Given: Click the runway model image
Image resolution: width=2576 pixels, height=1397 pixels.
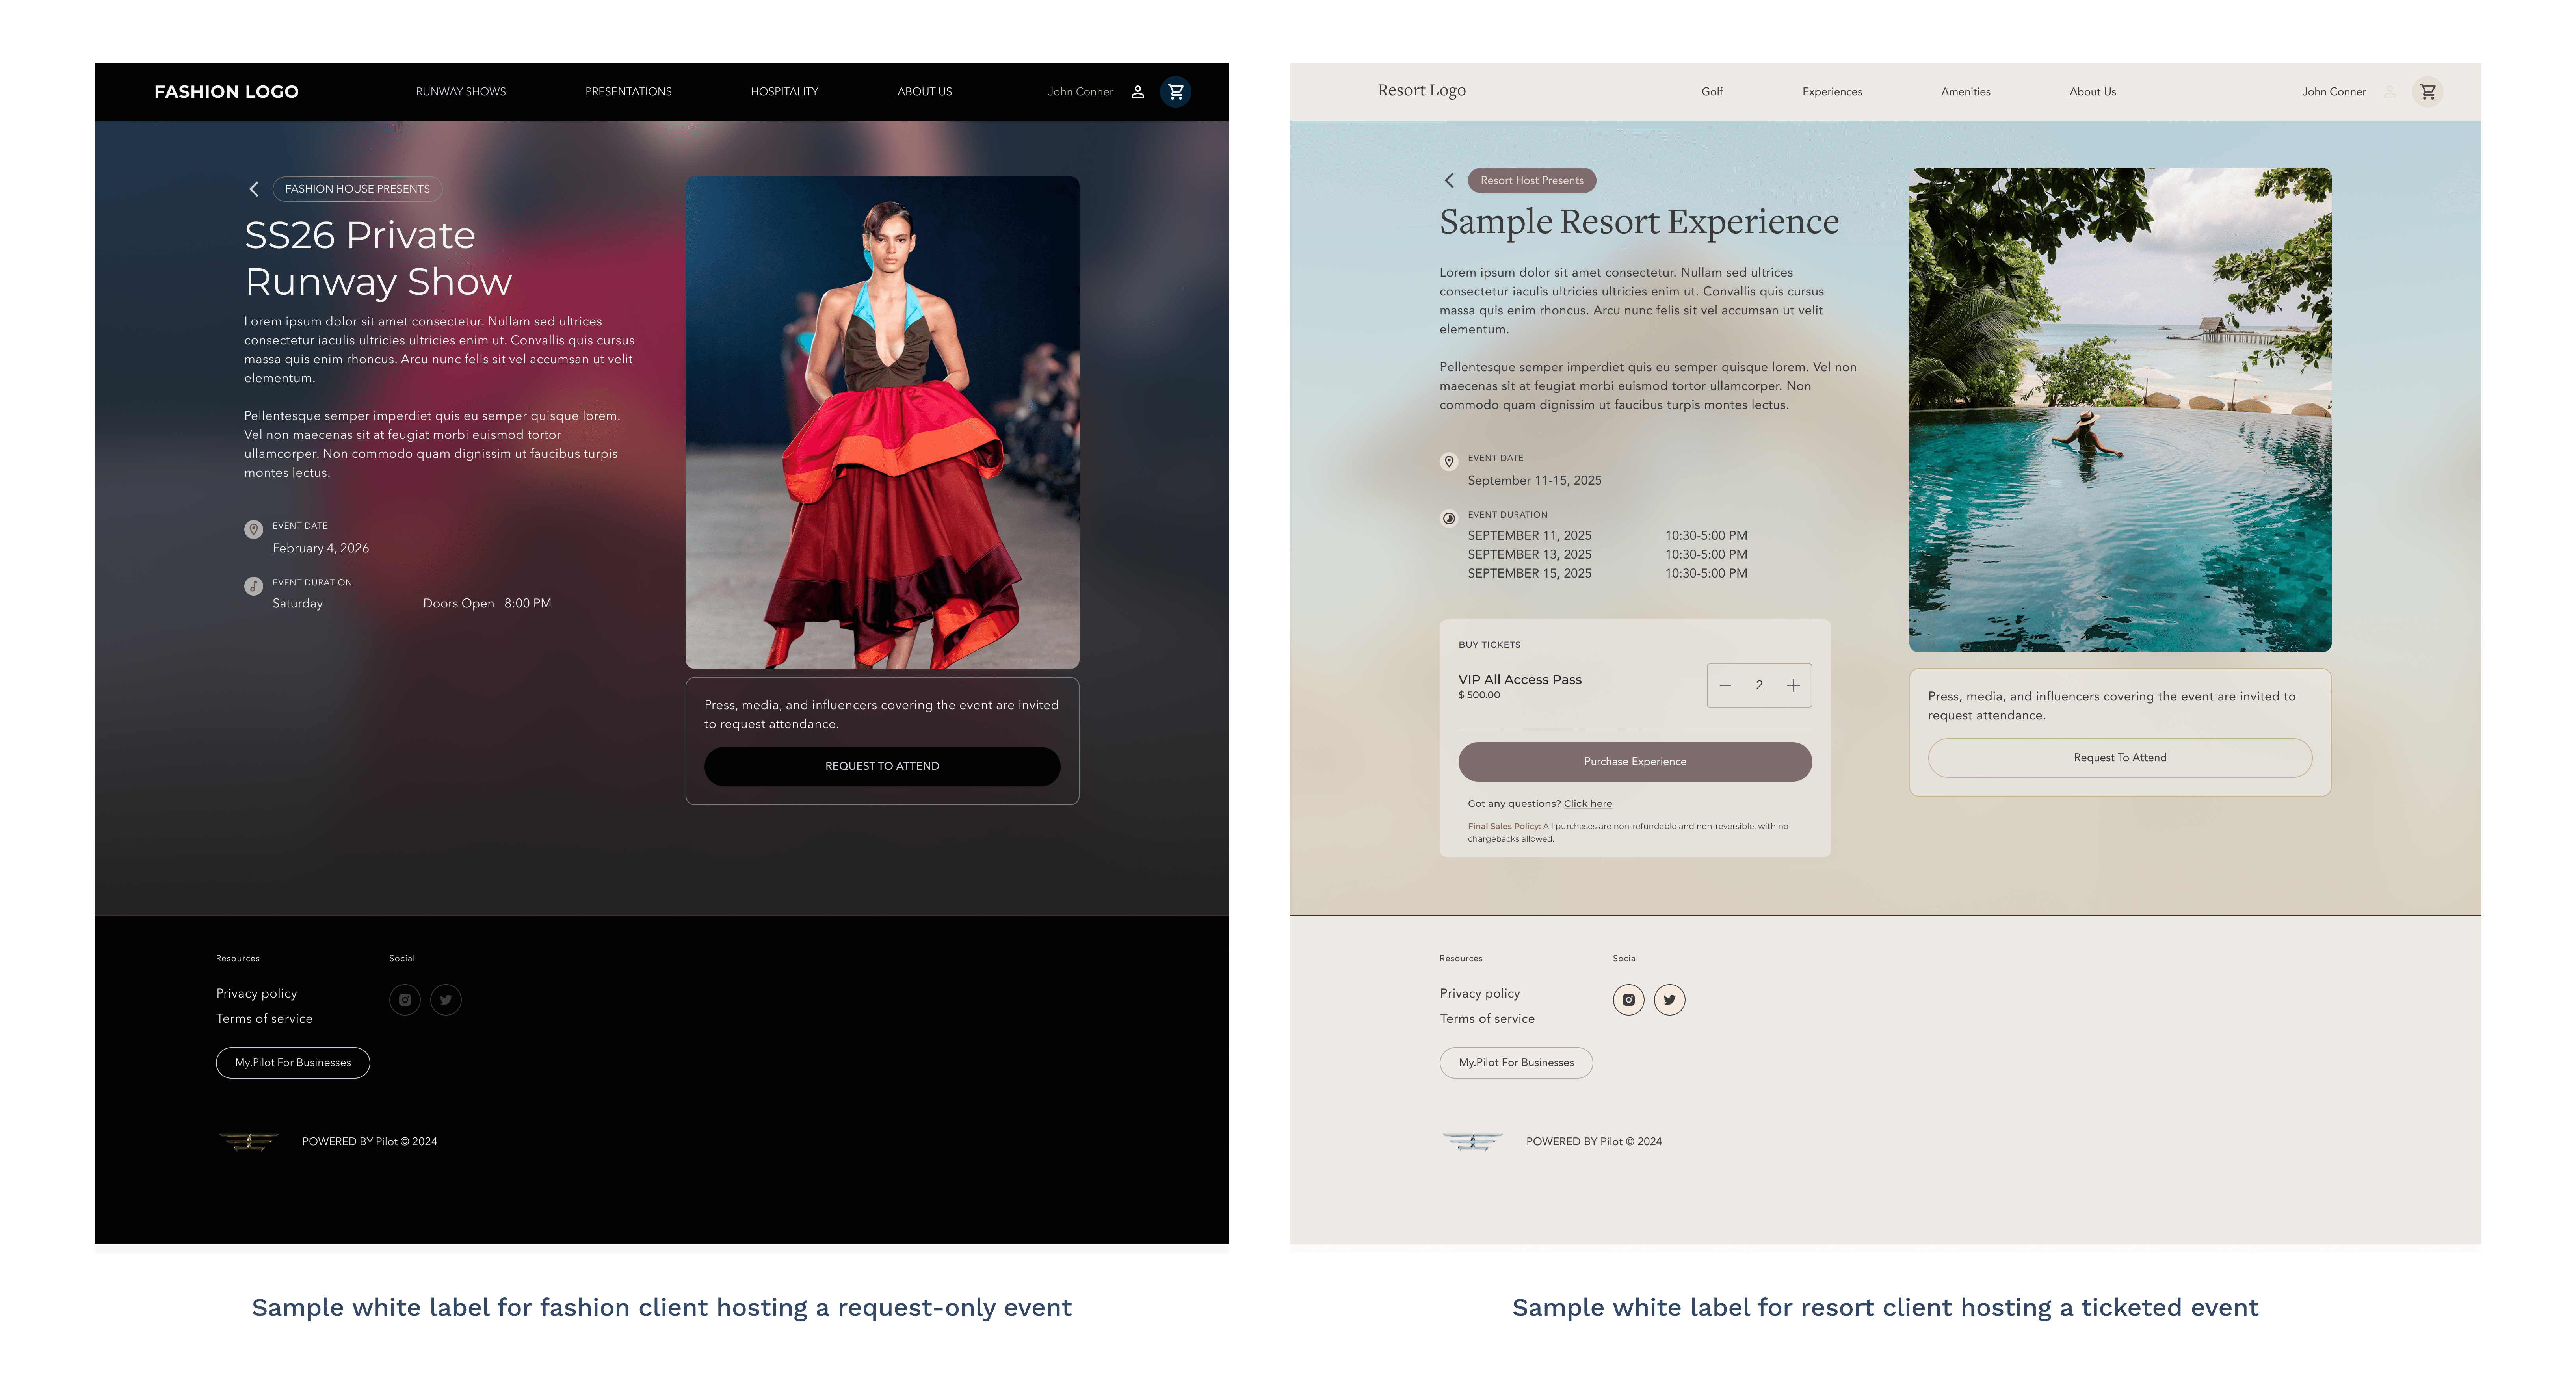Looking at the screenshot, I should point(882,423).
